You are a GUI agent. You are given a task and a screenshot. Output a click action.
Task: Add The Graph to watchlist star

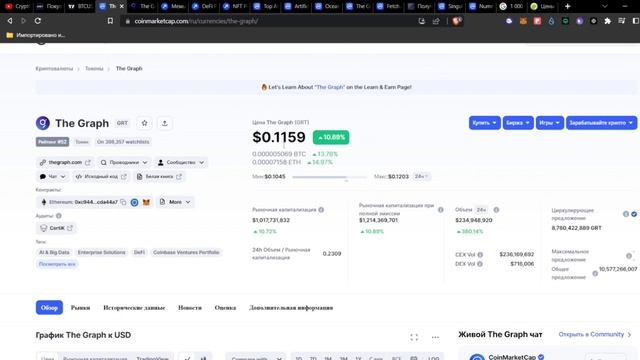pyautogui.click(x=144, y=123)
